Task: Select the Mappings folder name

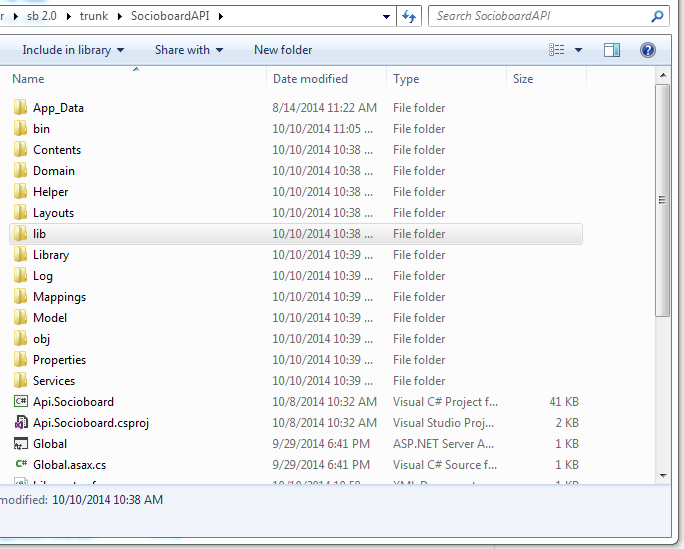Action: (x=59, y=297)
